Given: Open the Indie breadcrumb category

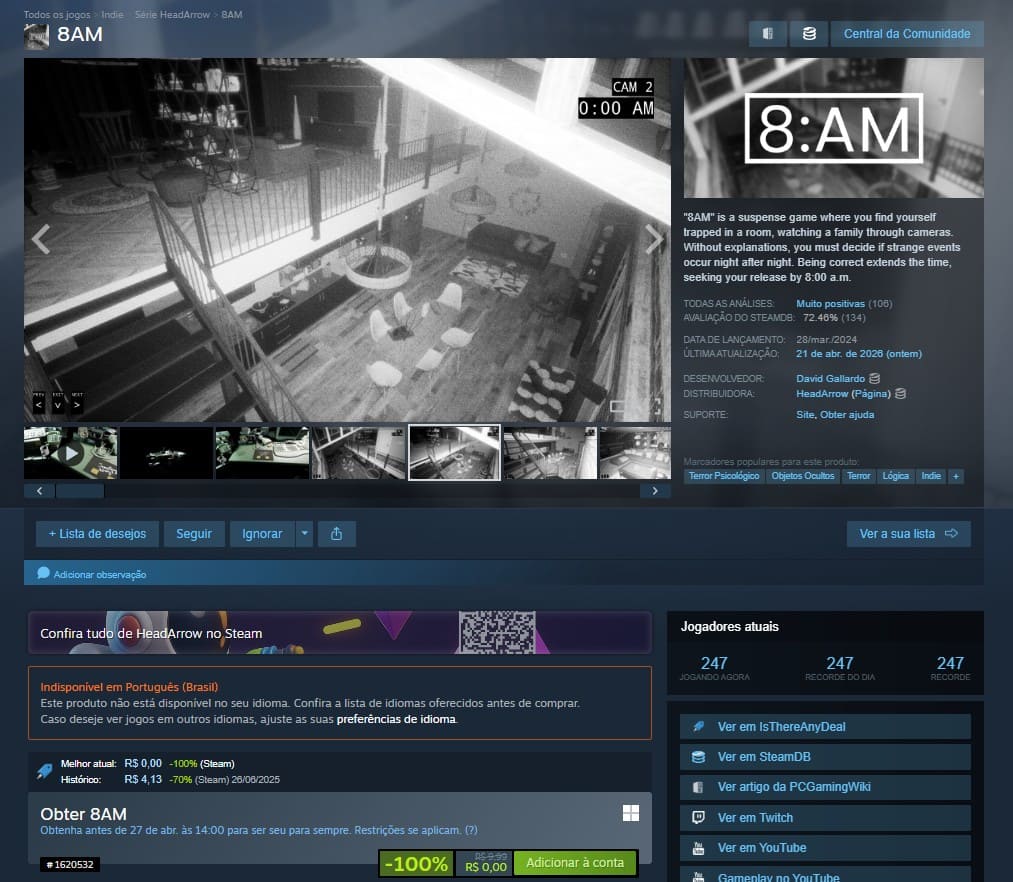Looking at the screenshot, I should (112, 15).
